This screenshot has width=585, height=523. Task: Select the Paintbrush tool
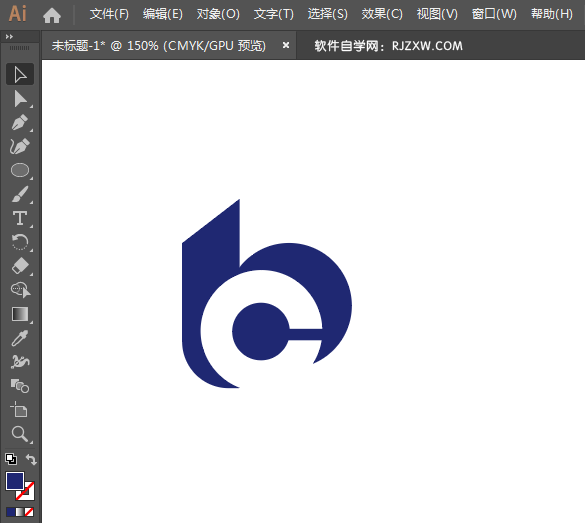point(20,194)
